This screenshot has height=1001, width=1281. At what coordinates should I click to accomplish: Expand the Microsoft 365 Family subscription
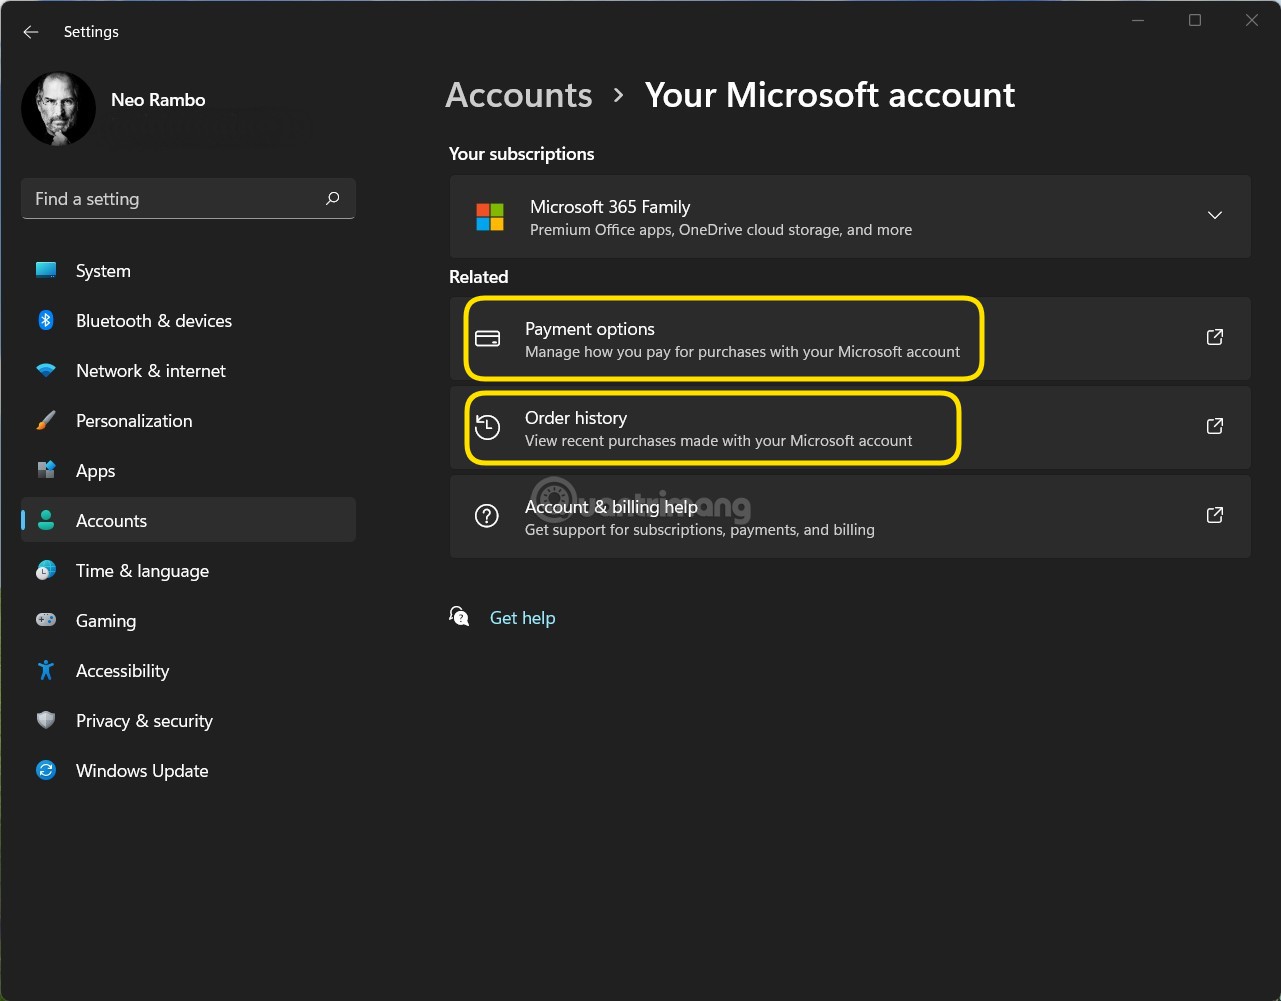pyautogui.click(x=1214, y=216)
